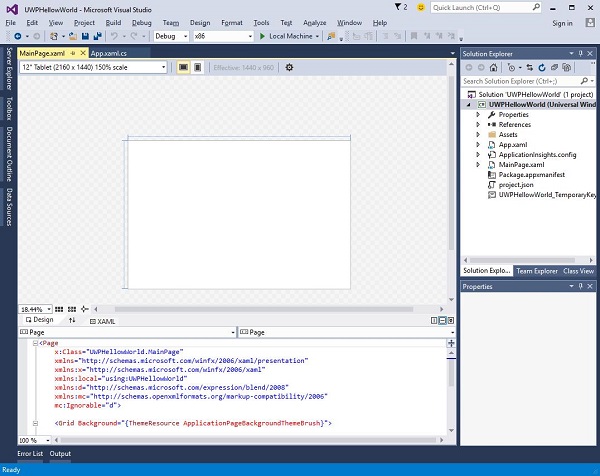Switch designer to landscape orientation
The image size is (600, 476).
(x=183, y=67)
